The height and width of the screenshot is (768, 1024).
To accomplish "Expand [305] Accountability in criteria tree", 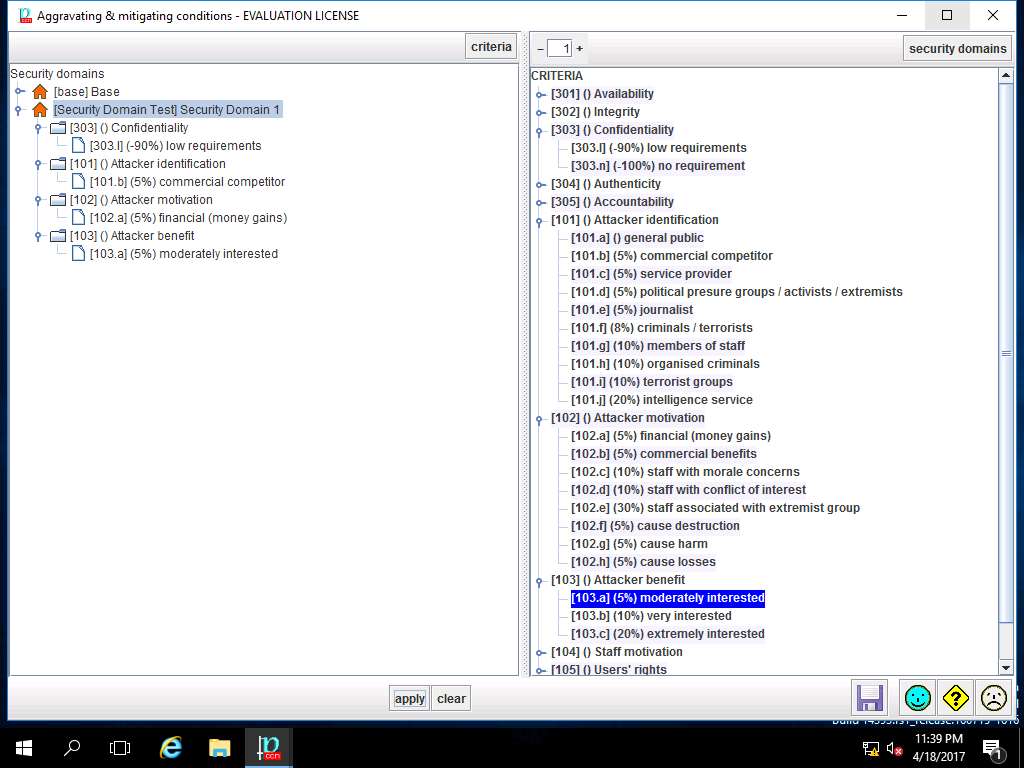I will click(x=540, y=202).
